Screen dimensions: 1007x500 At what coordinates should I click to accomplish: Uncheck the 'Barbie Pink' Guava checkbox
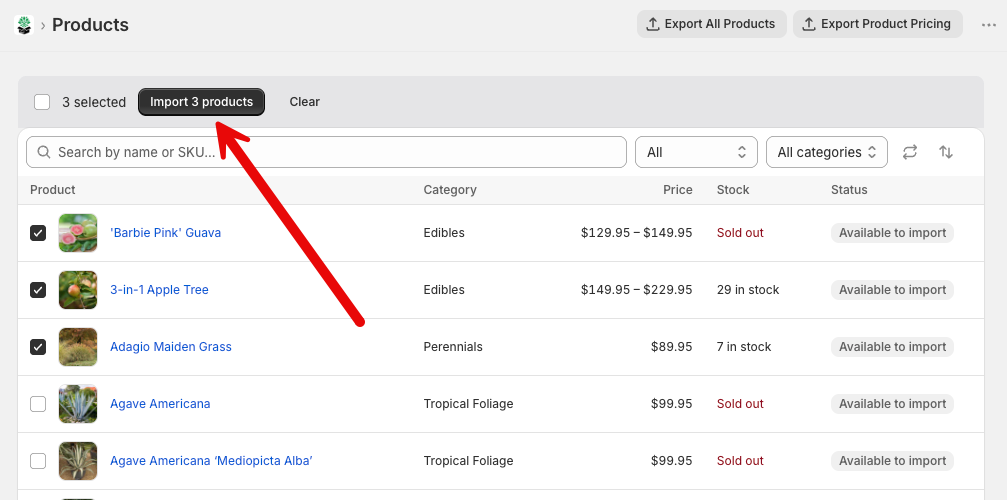point(38,233)
